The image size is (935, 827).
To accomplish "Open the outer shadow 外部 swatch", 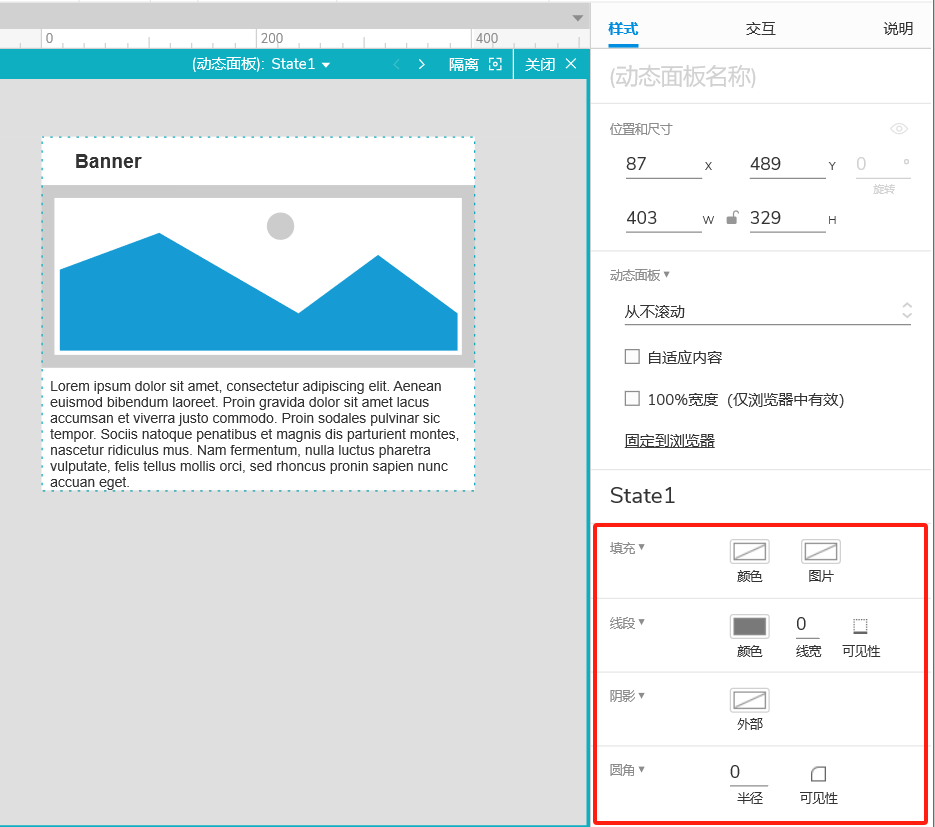I will tap(750, 700).
